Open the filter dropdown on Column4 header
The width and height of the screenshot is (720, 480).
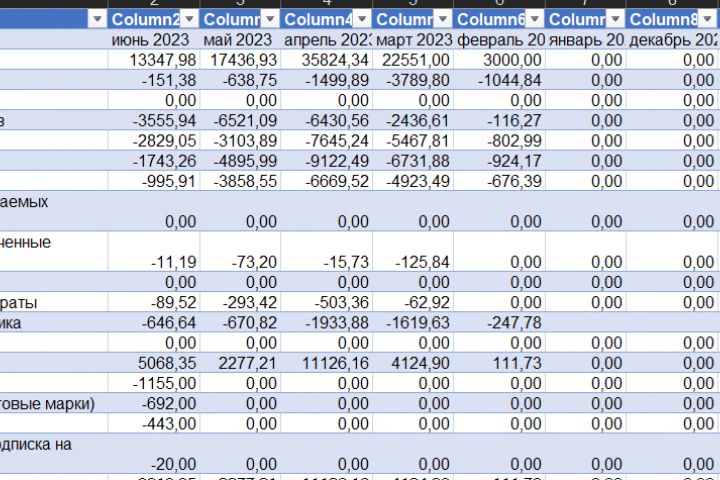tap(362, 19)
